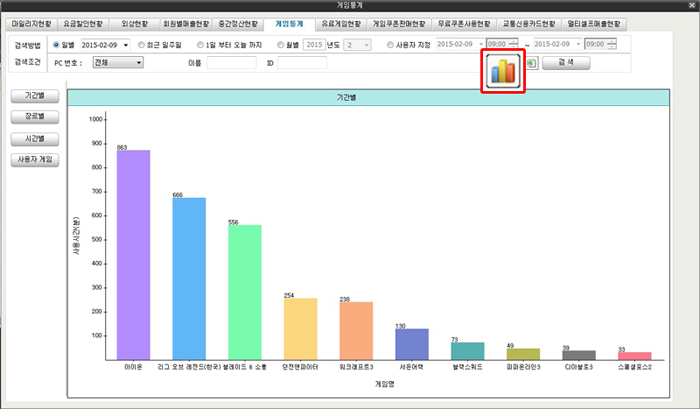Switch to the 중간정산현황 tab
Viewport: 700px width, 409px height.
point(238,24)
